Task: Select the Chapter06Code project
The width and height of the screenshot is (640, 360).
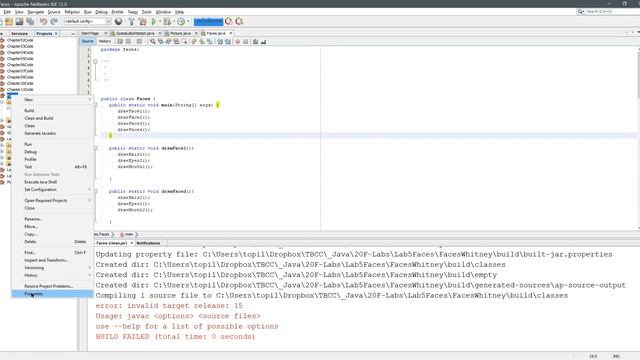Action: [x=20, y=65]
